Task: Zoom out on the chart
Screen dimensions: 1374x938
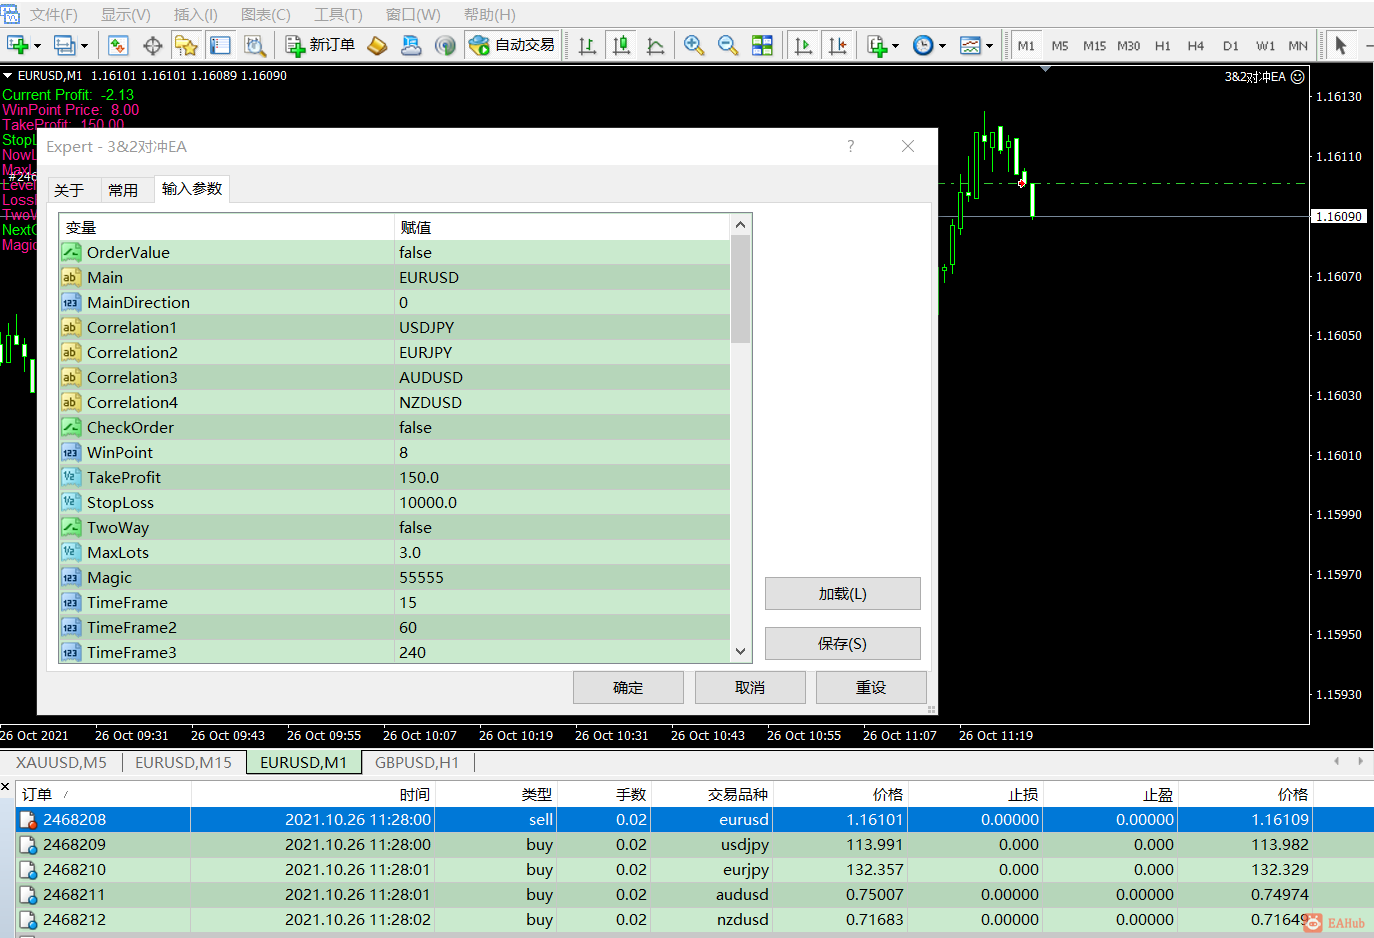Action: coord(728,45)
